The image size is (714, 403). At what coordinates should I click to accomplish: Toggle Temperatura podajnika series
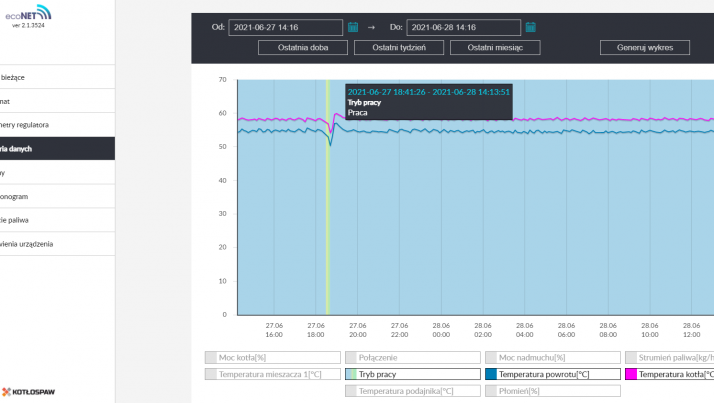413,391
